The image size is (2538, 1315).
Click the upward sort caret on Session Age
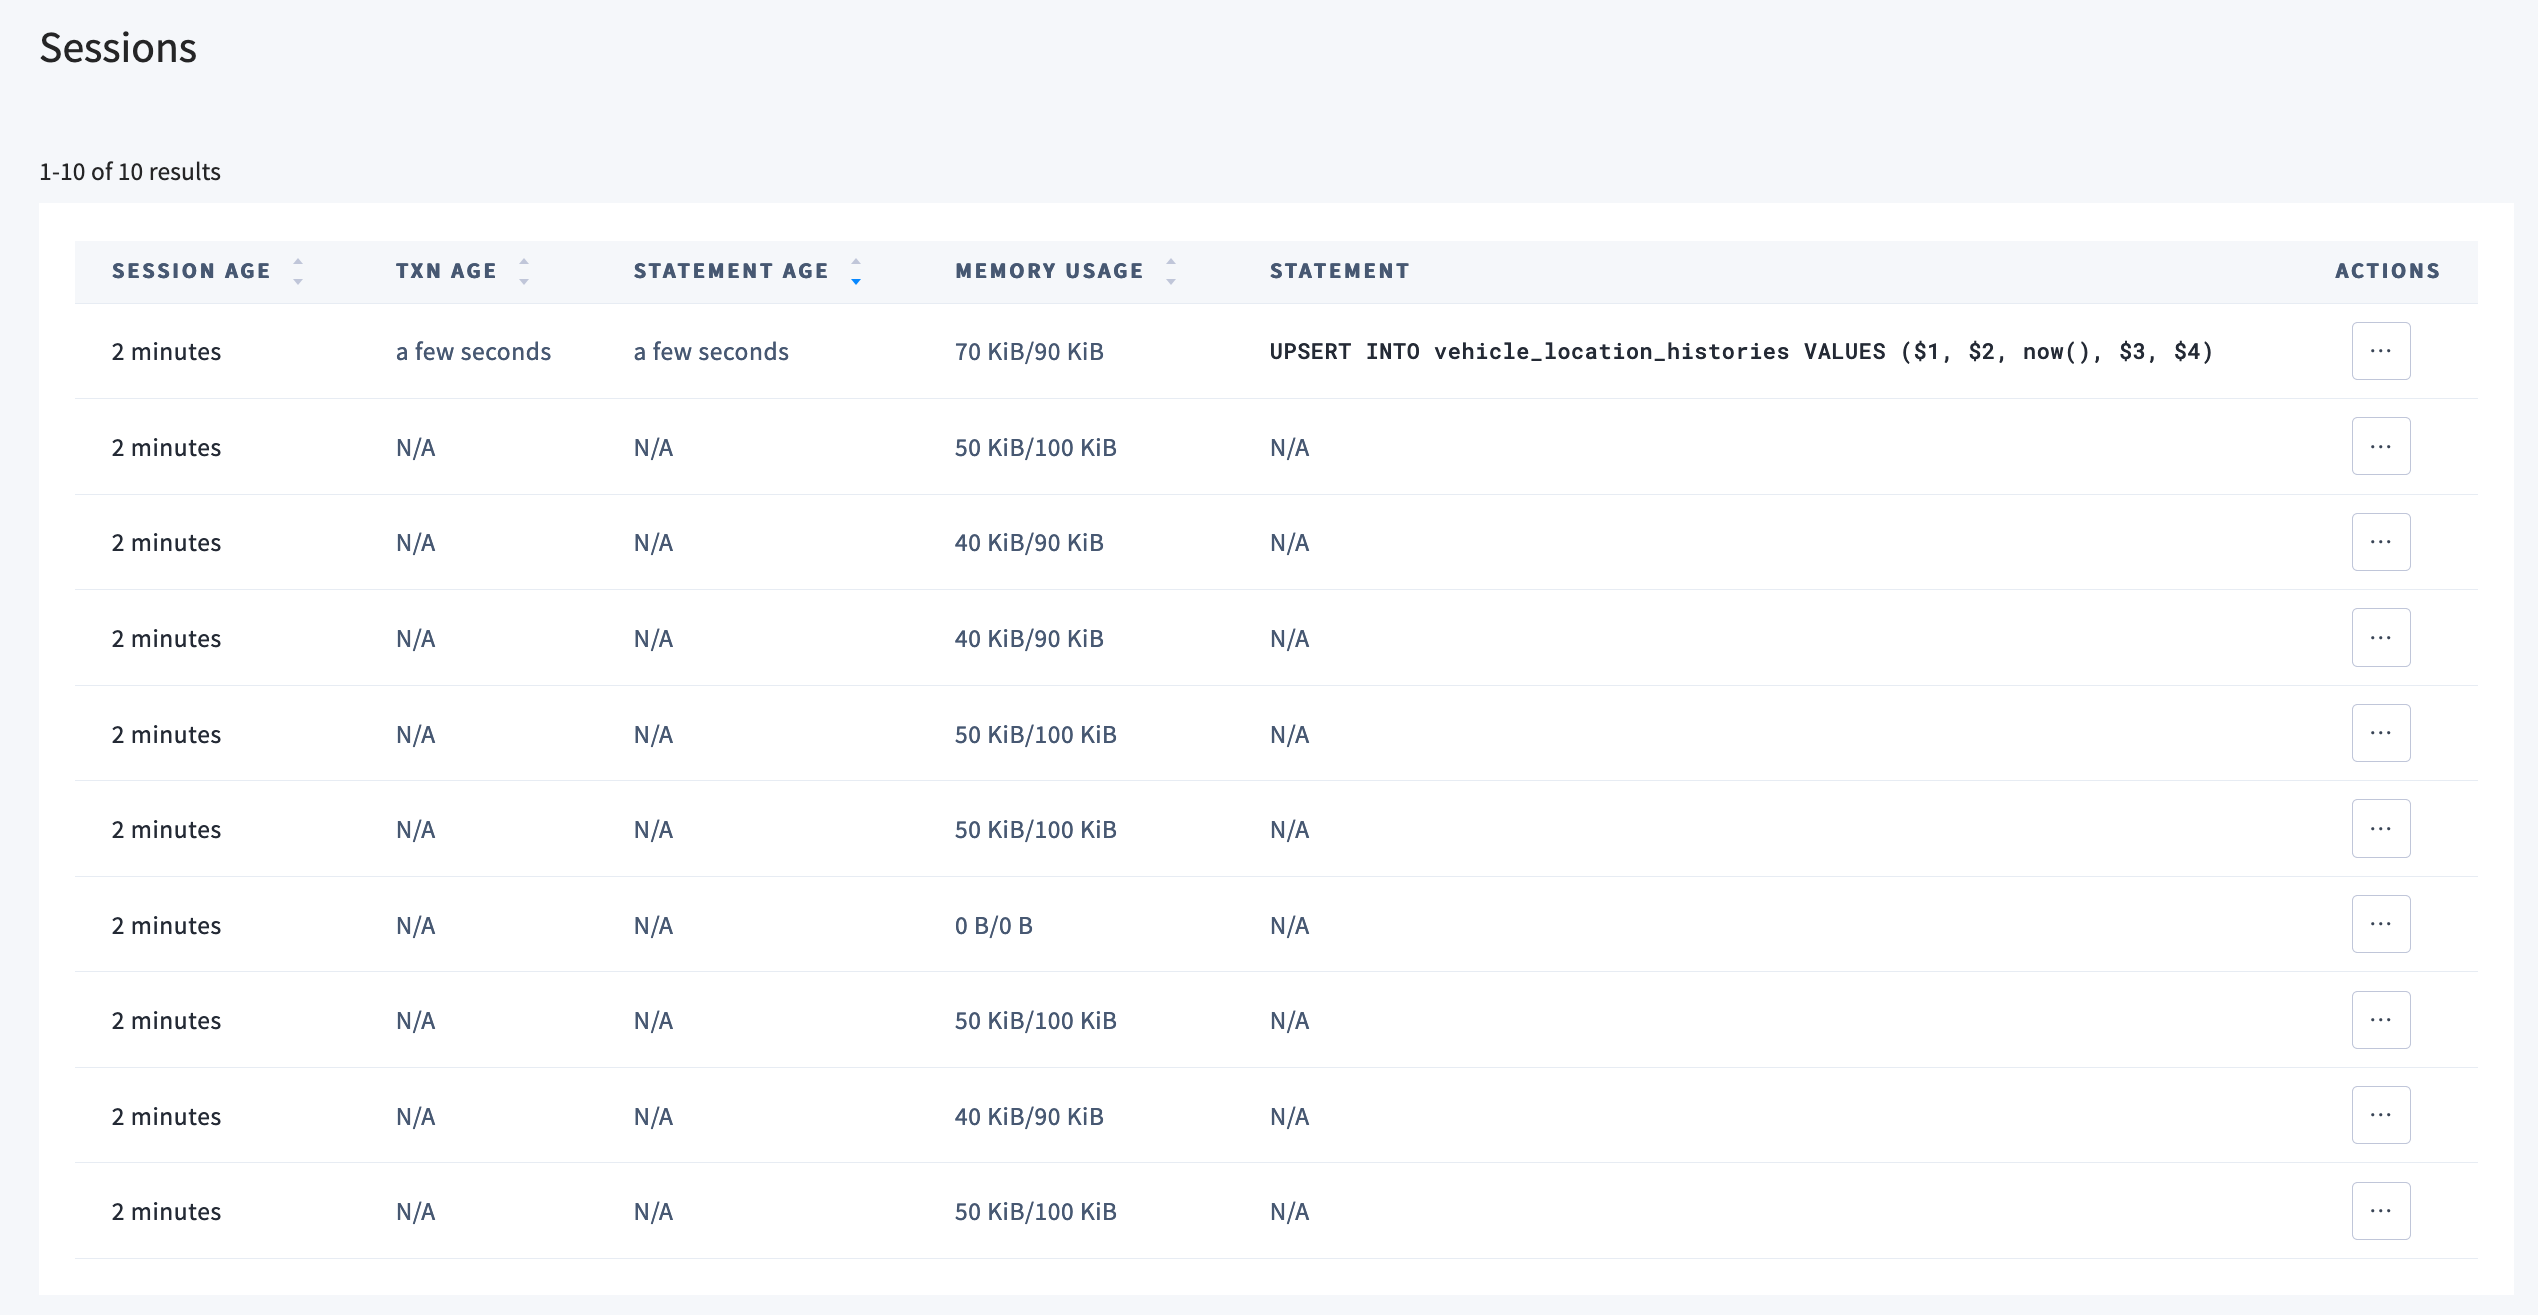click(x=297, y=263)
